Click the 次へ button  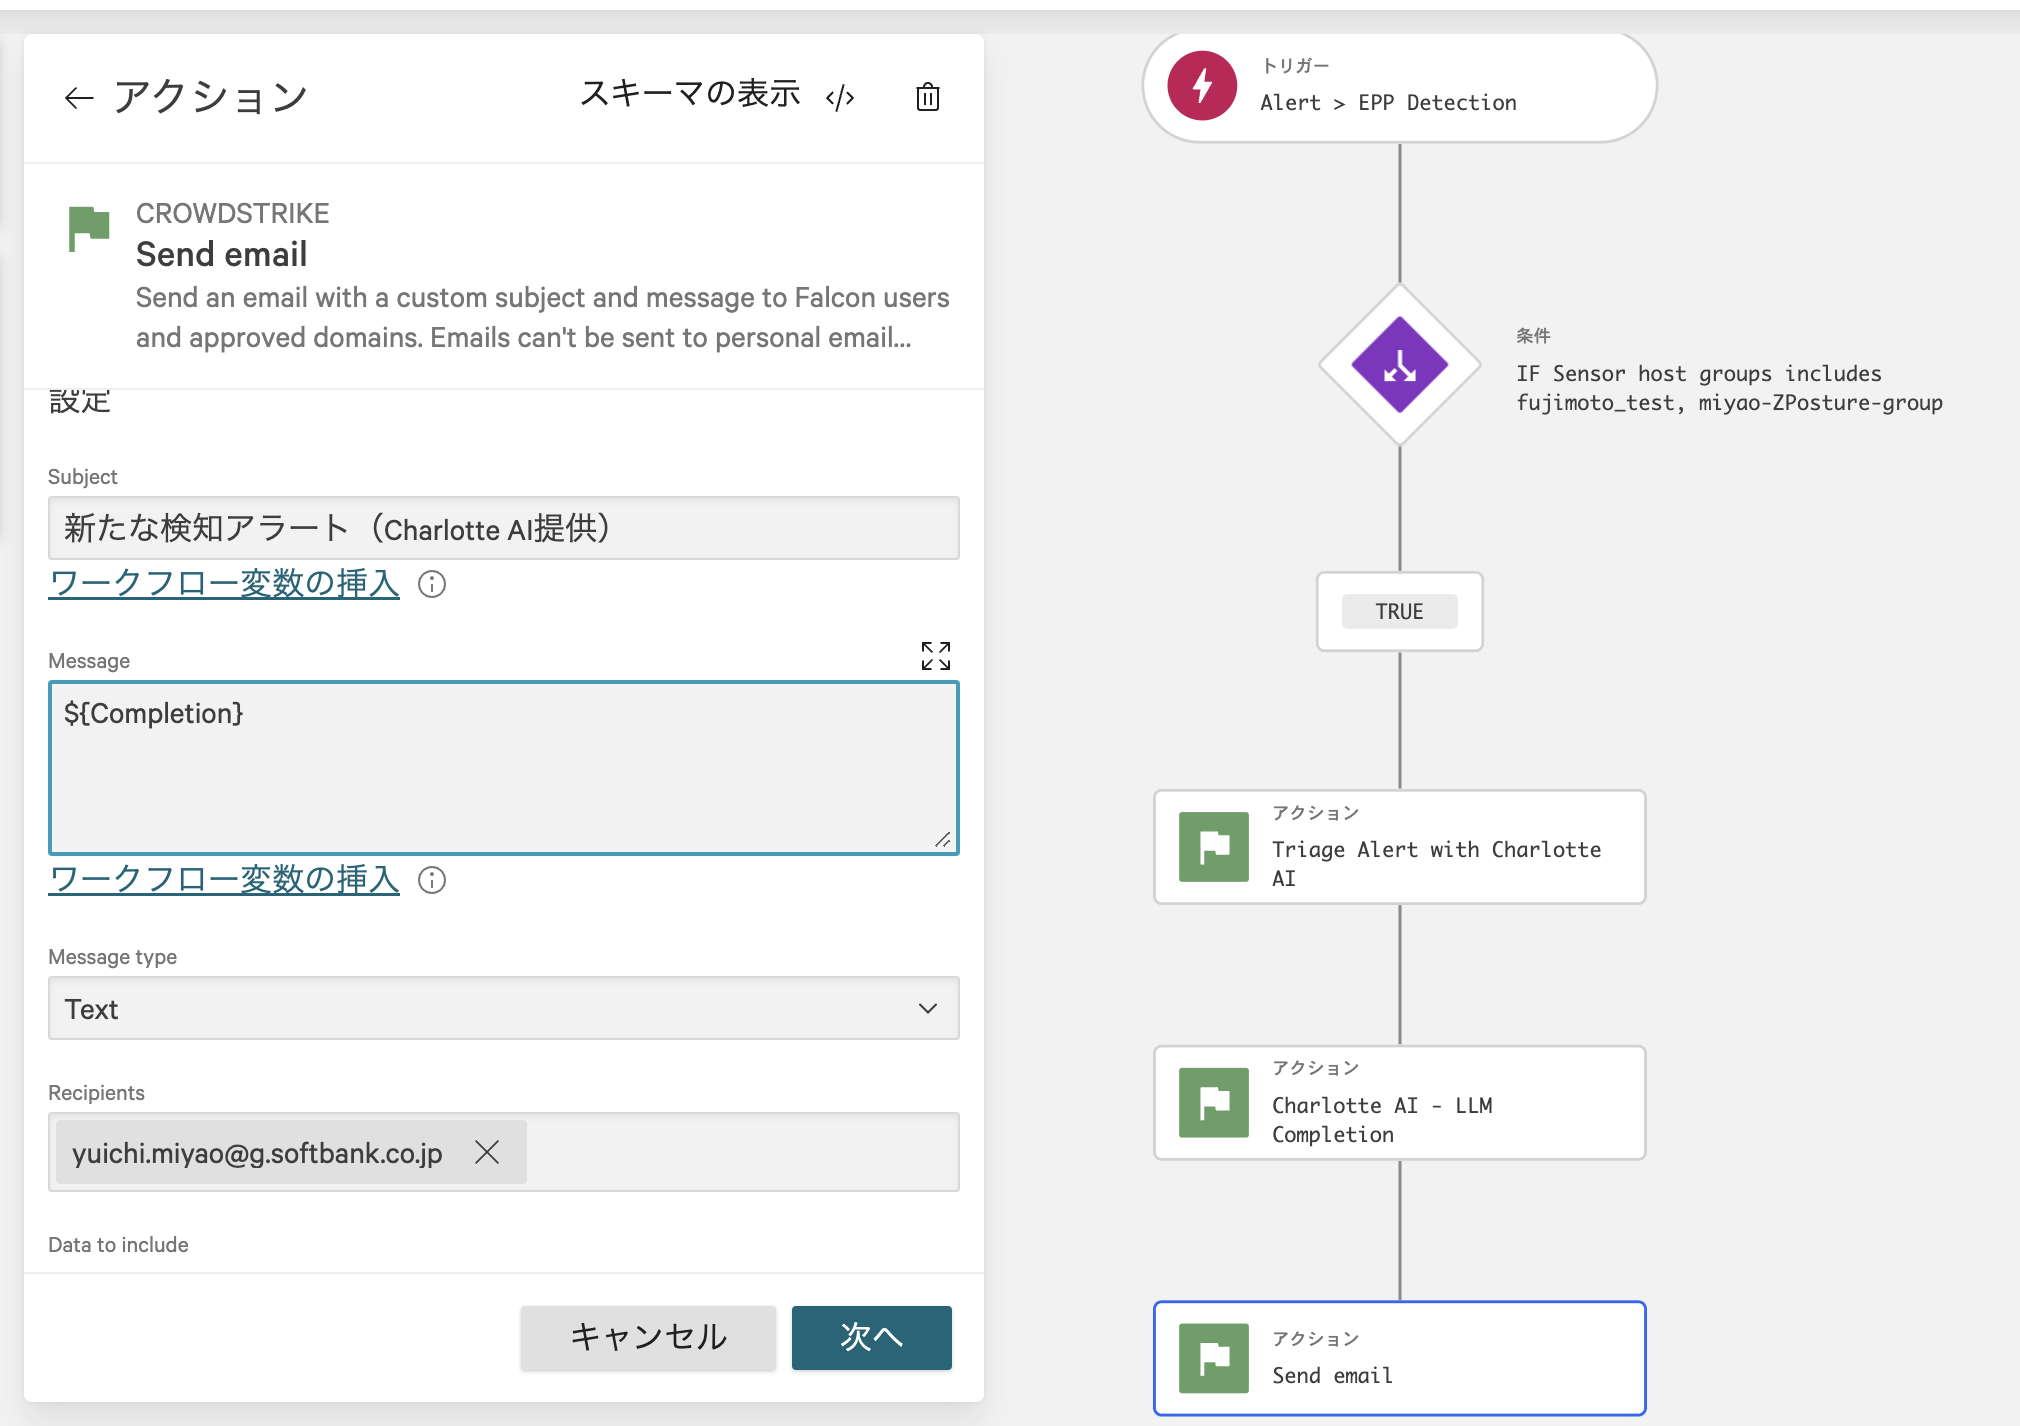[871, 1337]
